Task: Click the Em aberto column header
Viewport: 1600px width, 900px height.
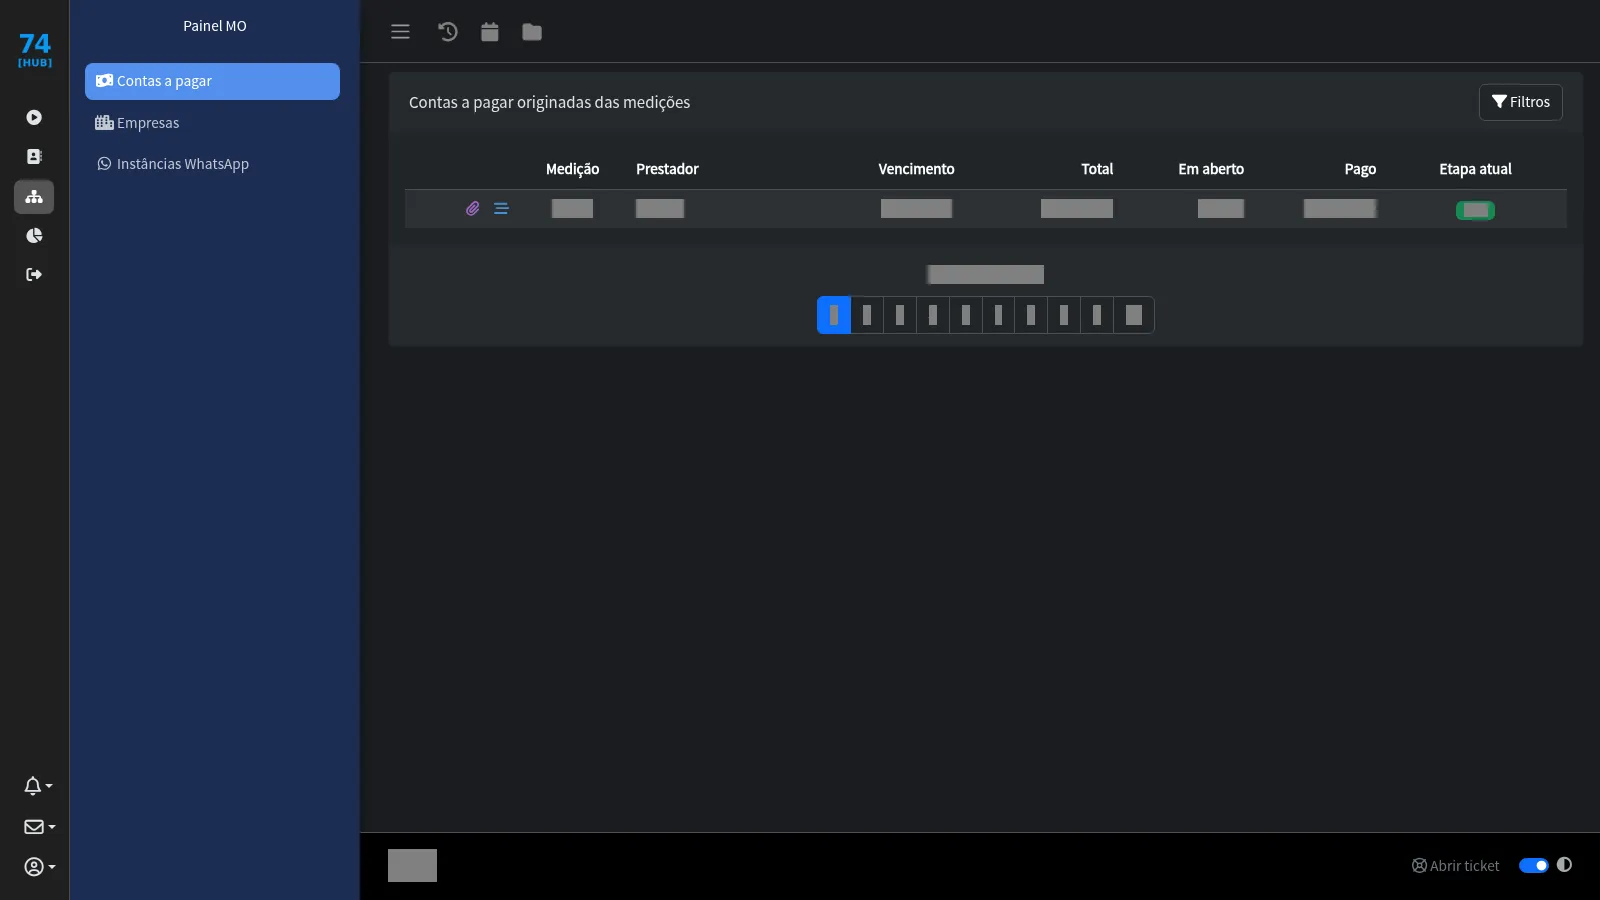Action: (x=1211, y=169)
